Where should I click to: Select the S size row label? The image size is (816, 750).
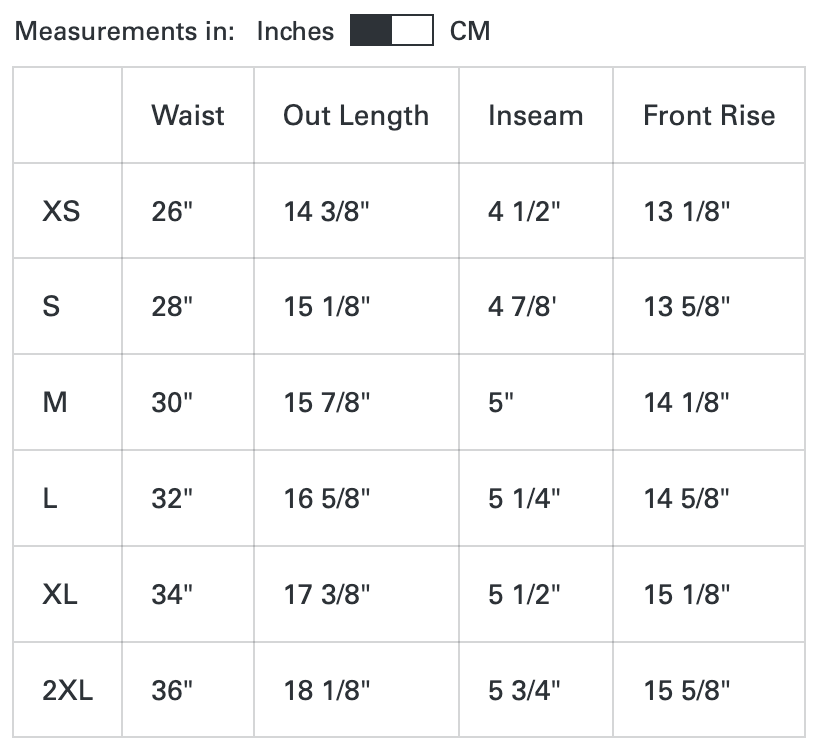click(51, 306)
